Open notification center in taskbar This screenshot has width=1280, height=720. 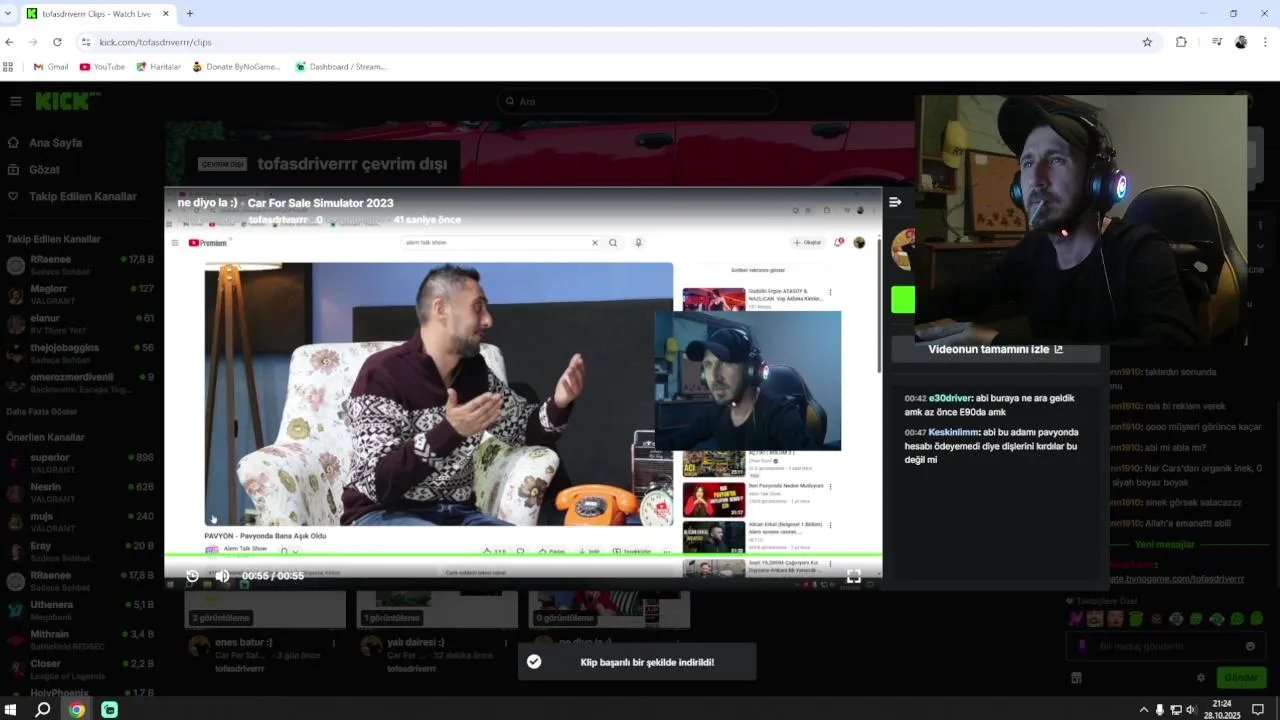coord(1258,710)
